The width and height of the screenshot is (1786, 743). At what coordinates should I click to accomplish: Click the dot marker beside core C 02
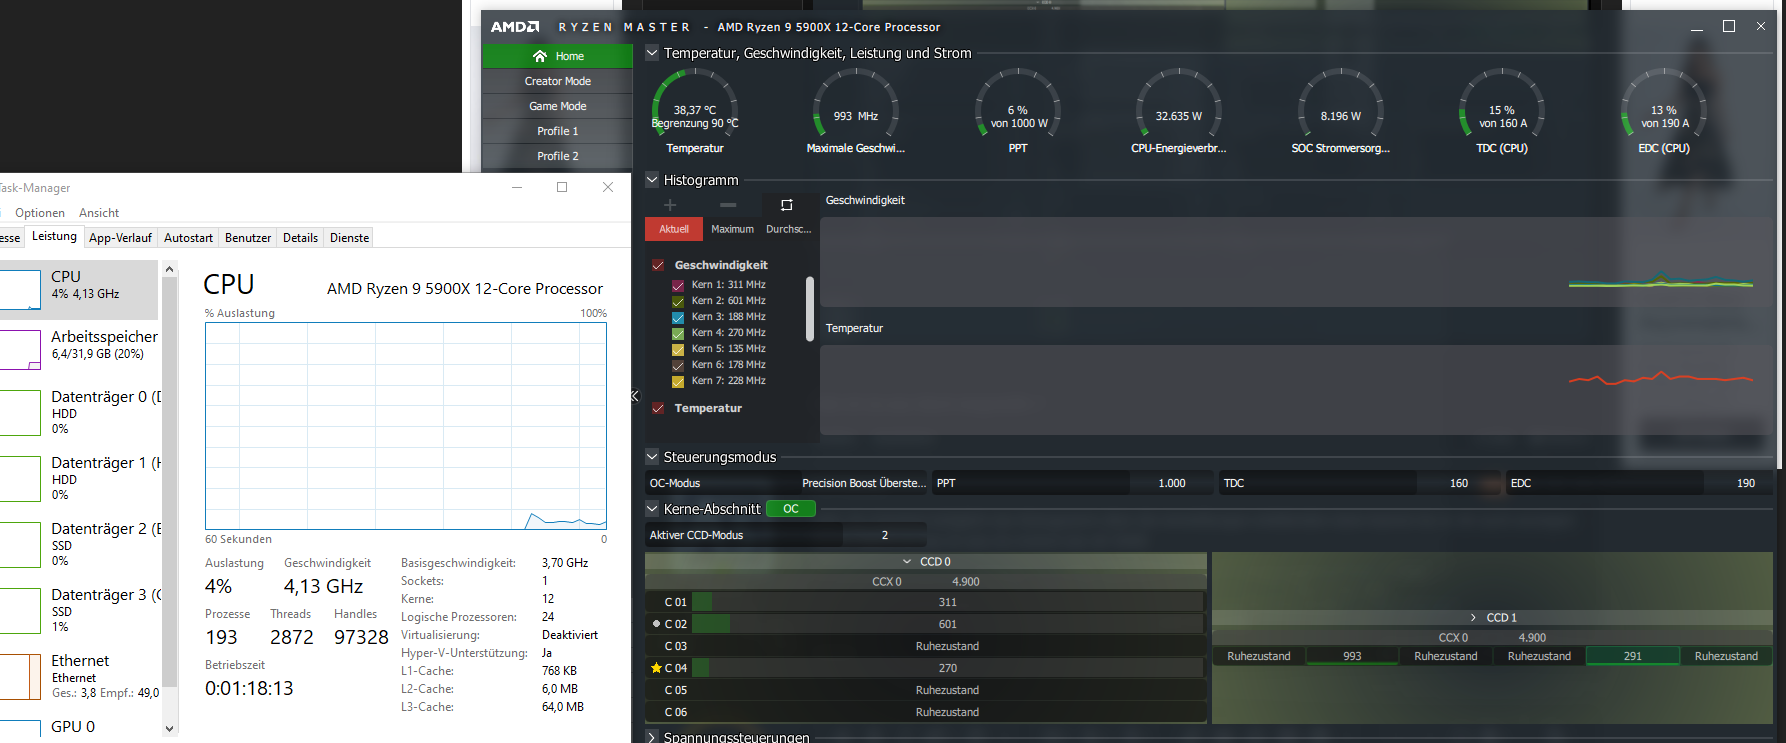tap(656, 624)
